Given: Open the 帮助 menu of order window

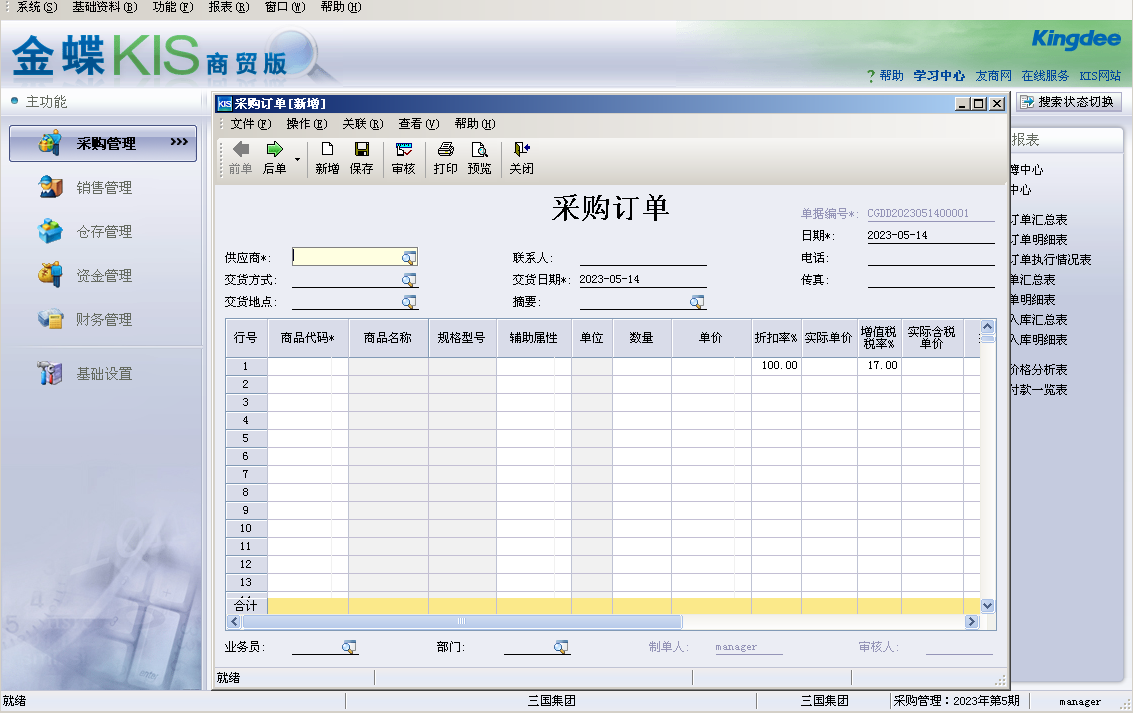Looking at the screenshot, I should tap(475, 124).
